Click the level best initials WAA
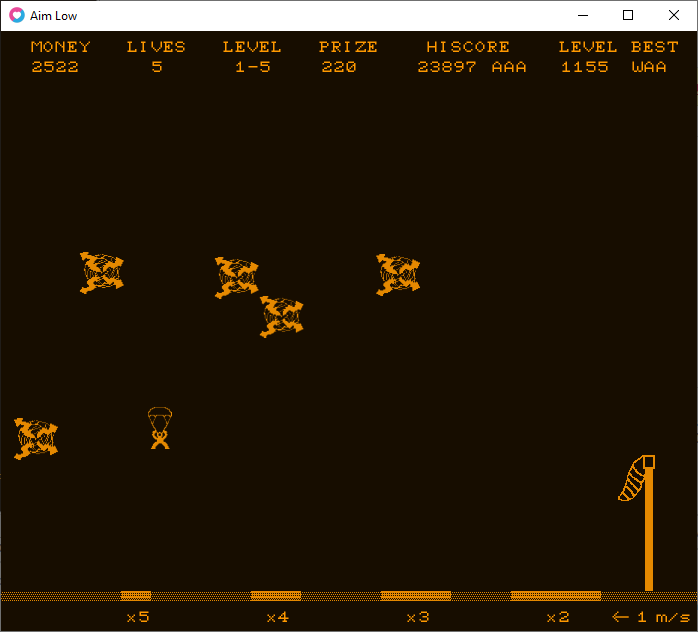698x632 pixels. coord(649,67)
